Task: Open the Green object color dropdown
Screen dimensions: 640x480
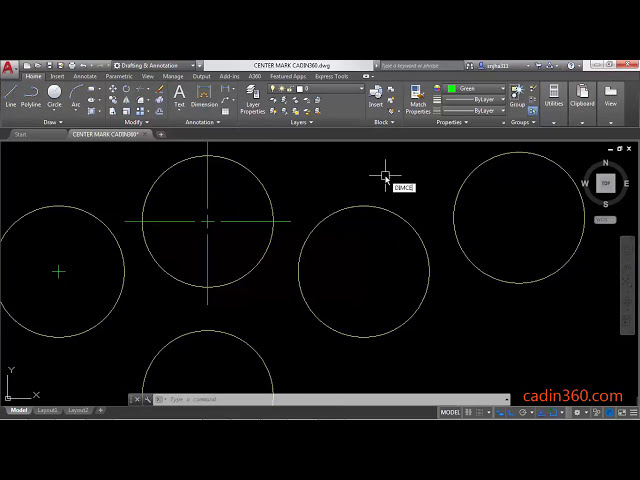Action: point(475,88)
